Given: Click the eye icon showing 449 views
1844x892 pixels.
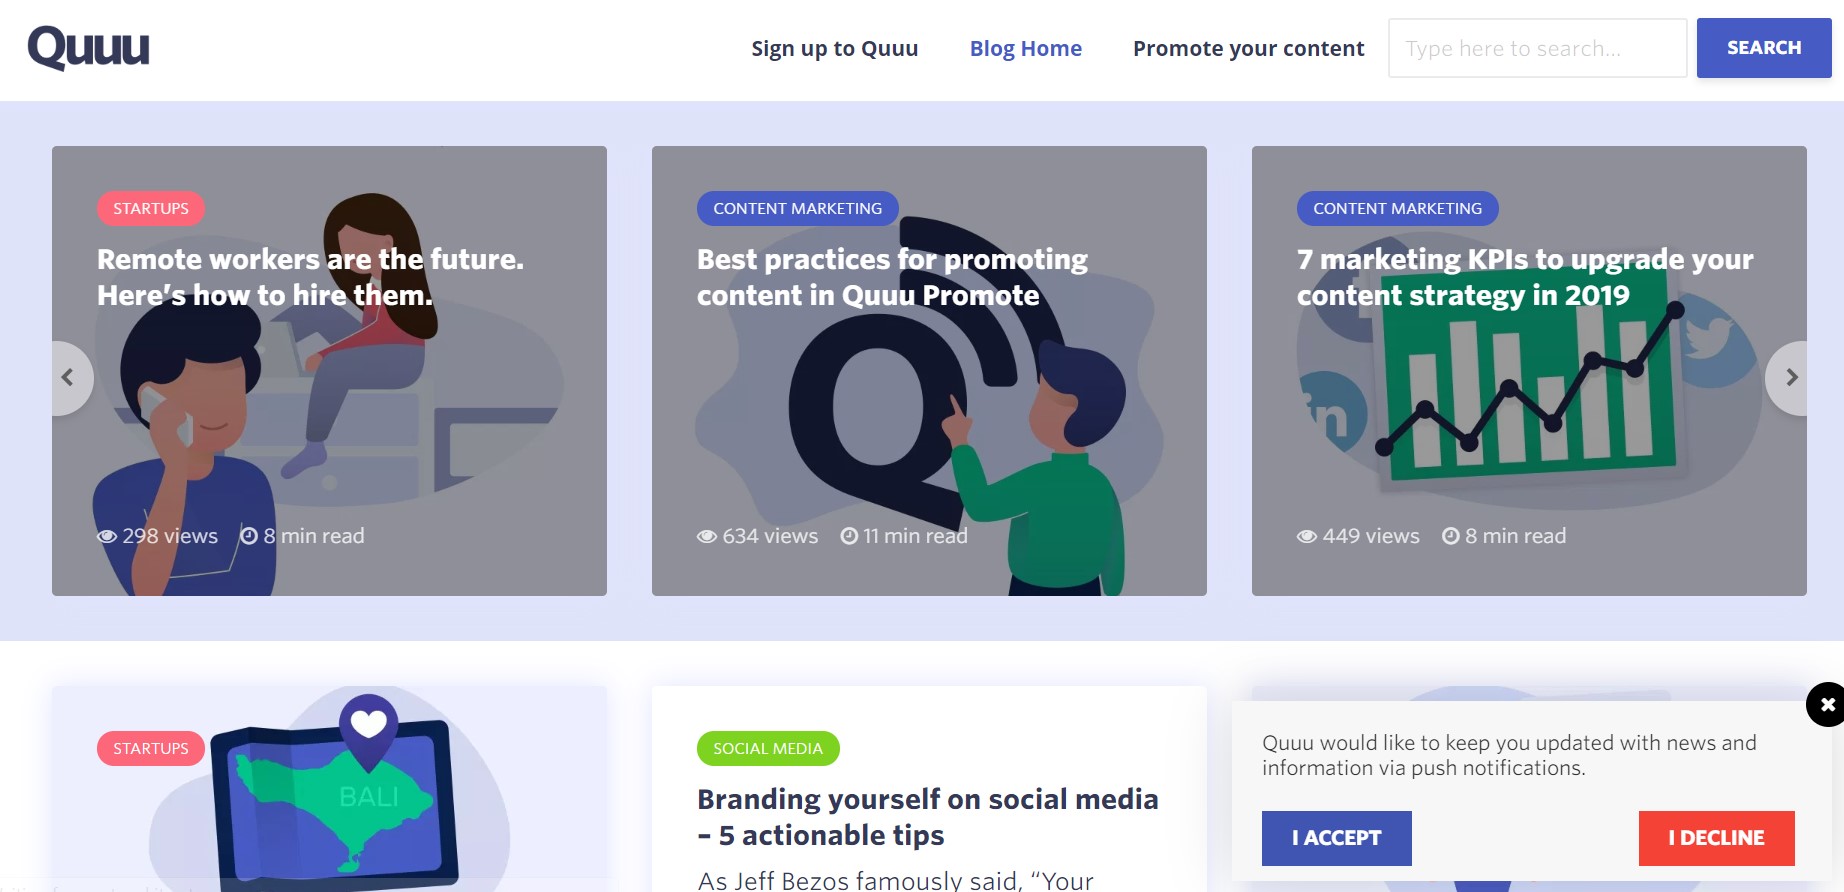Looking at the screenshot, I should [x=1306, y=536].
